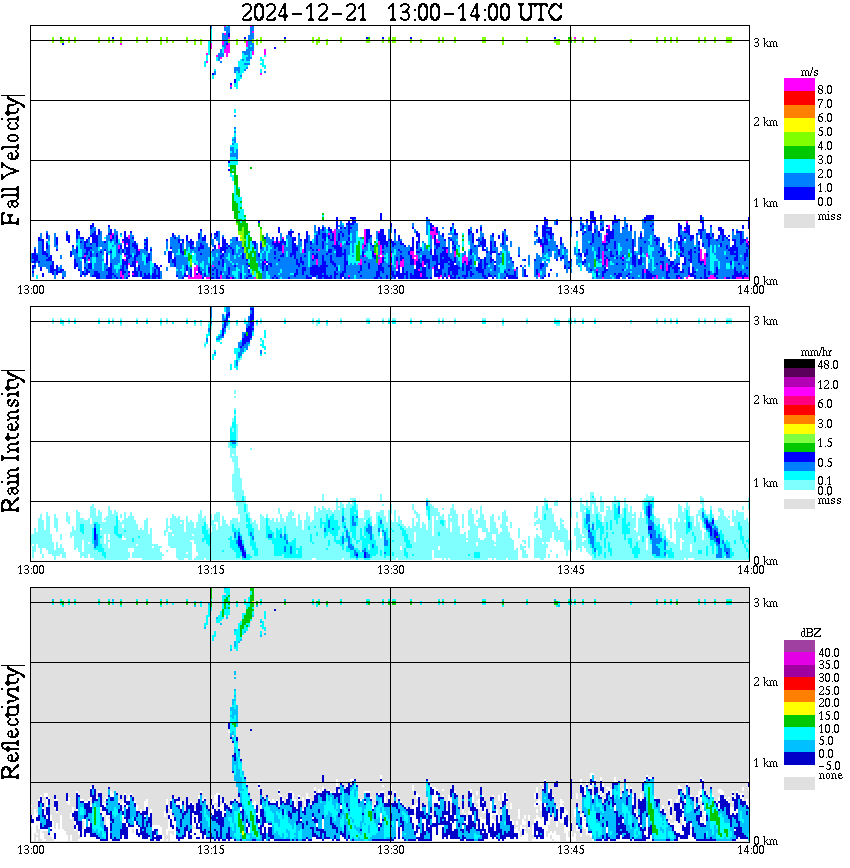Click the "3 km" label of Rain Intensity panel
This screenshot has height=868, width=850.
pyautogui.click(x=765, y=321)
